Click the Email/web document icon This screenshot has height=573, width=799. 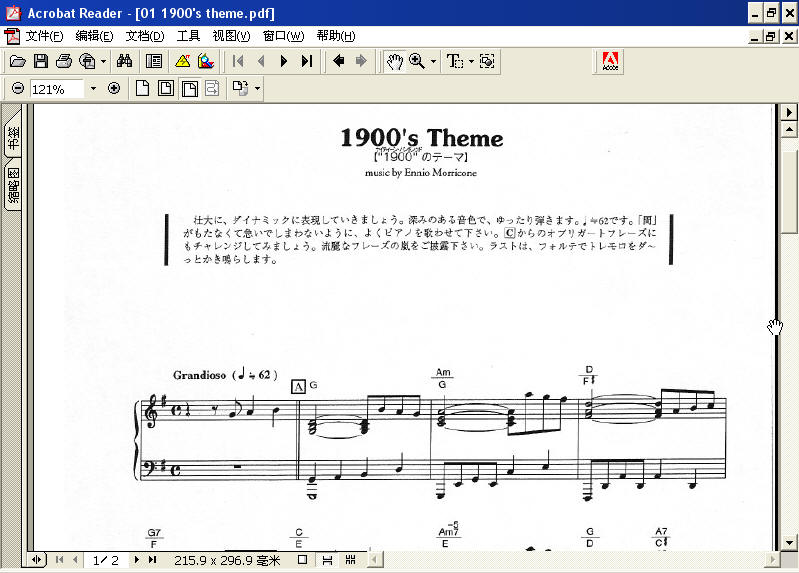click(87, 62)
